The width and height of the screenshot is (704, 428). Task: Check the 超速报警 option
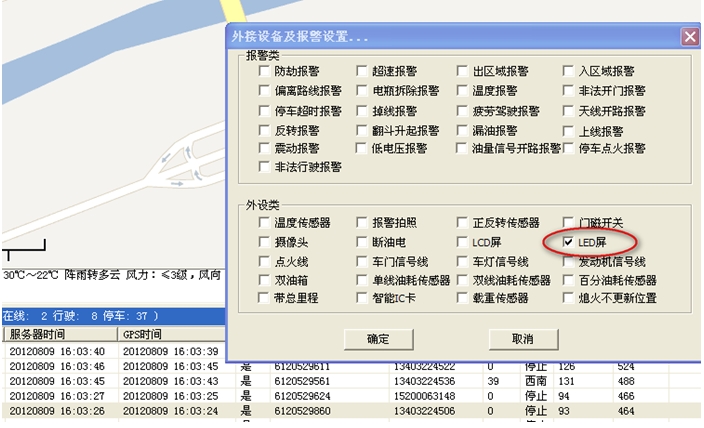pyautogui.click(x=362, y=72)
